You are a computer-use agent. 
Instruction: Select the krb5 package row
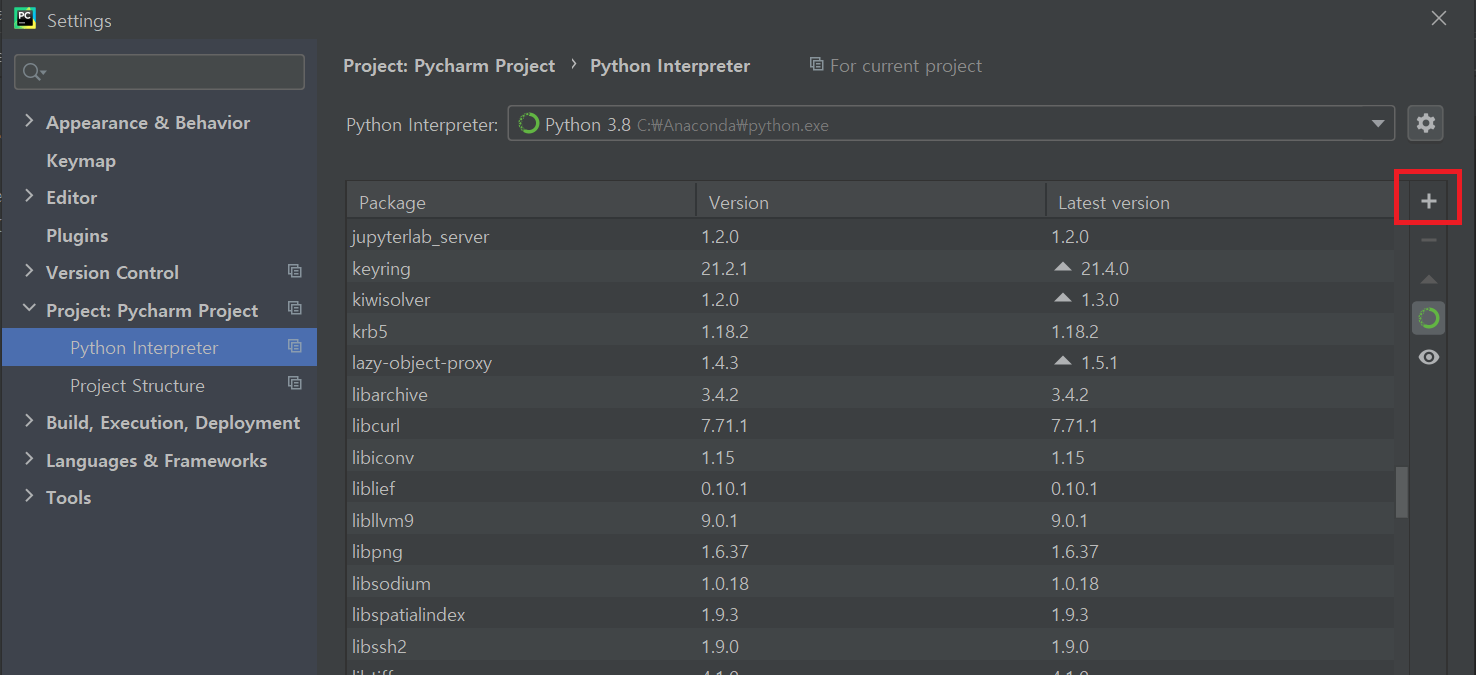pyautogui.click(x=870, y=331)
